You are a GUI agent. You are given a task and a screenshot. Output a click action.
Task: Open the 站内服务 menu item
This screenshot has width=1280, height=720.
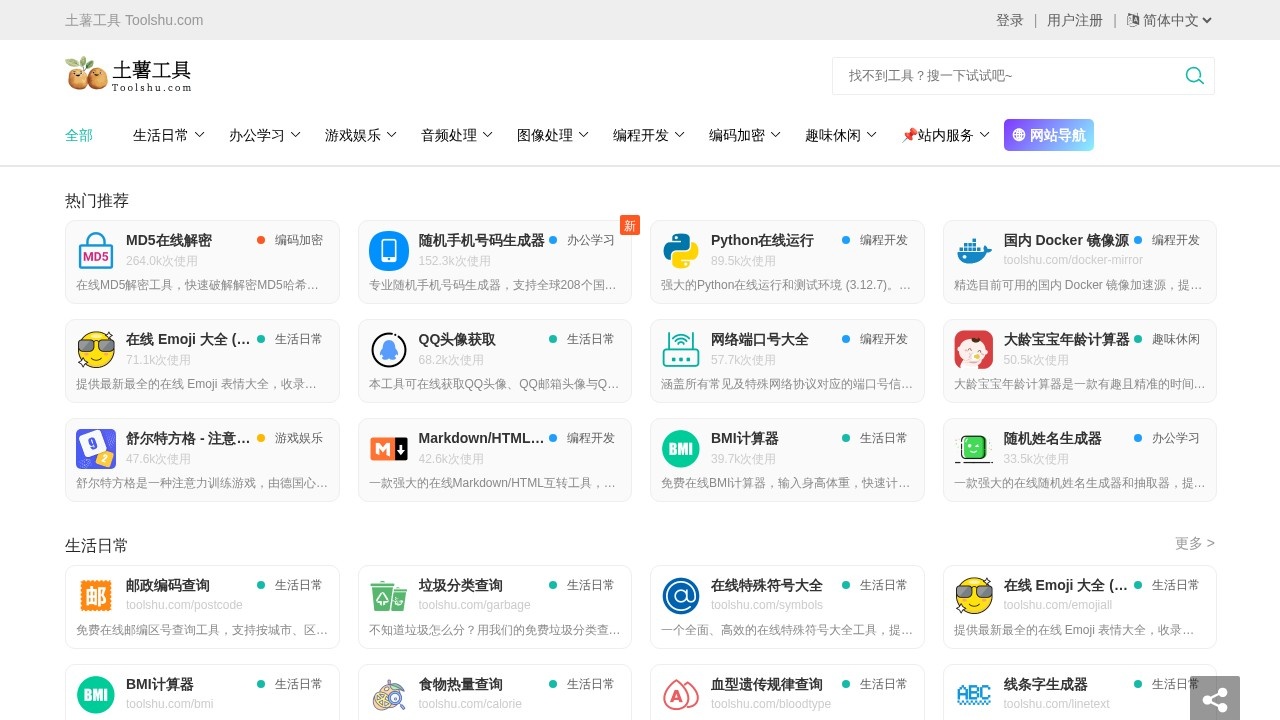click(945, 135)
